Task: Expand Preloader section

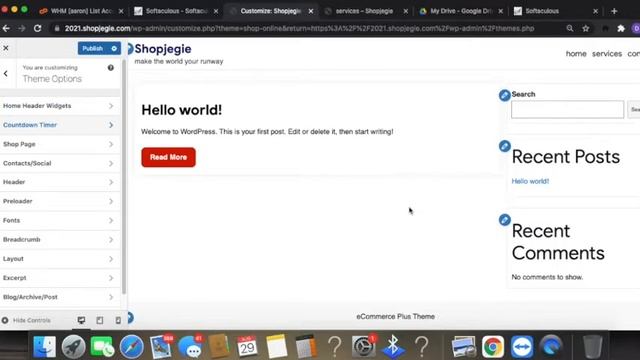Action: (60, 201)
